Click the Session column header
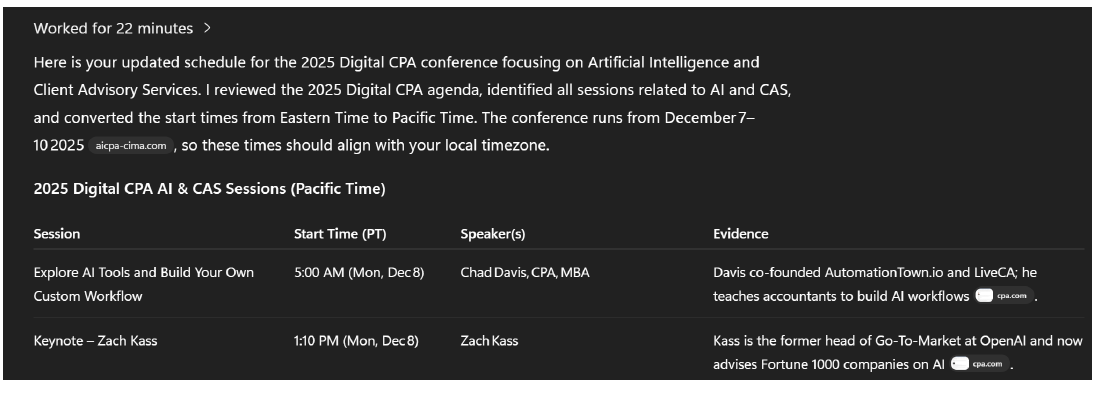The width and height of the screenshot is (1097, 409). pyautogui.click(x=57, y=234)
